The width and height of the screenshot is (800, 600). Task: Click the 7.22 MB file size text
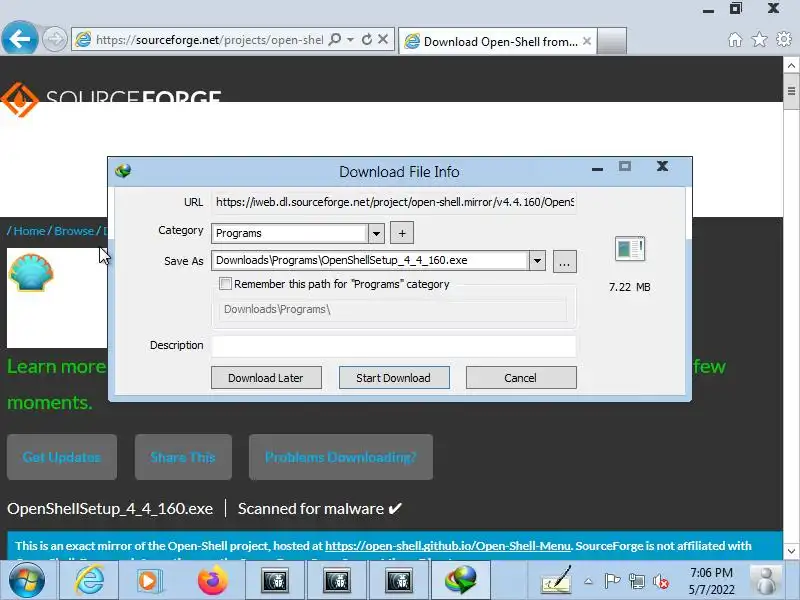(630, 287)
